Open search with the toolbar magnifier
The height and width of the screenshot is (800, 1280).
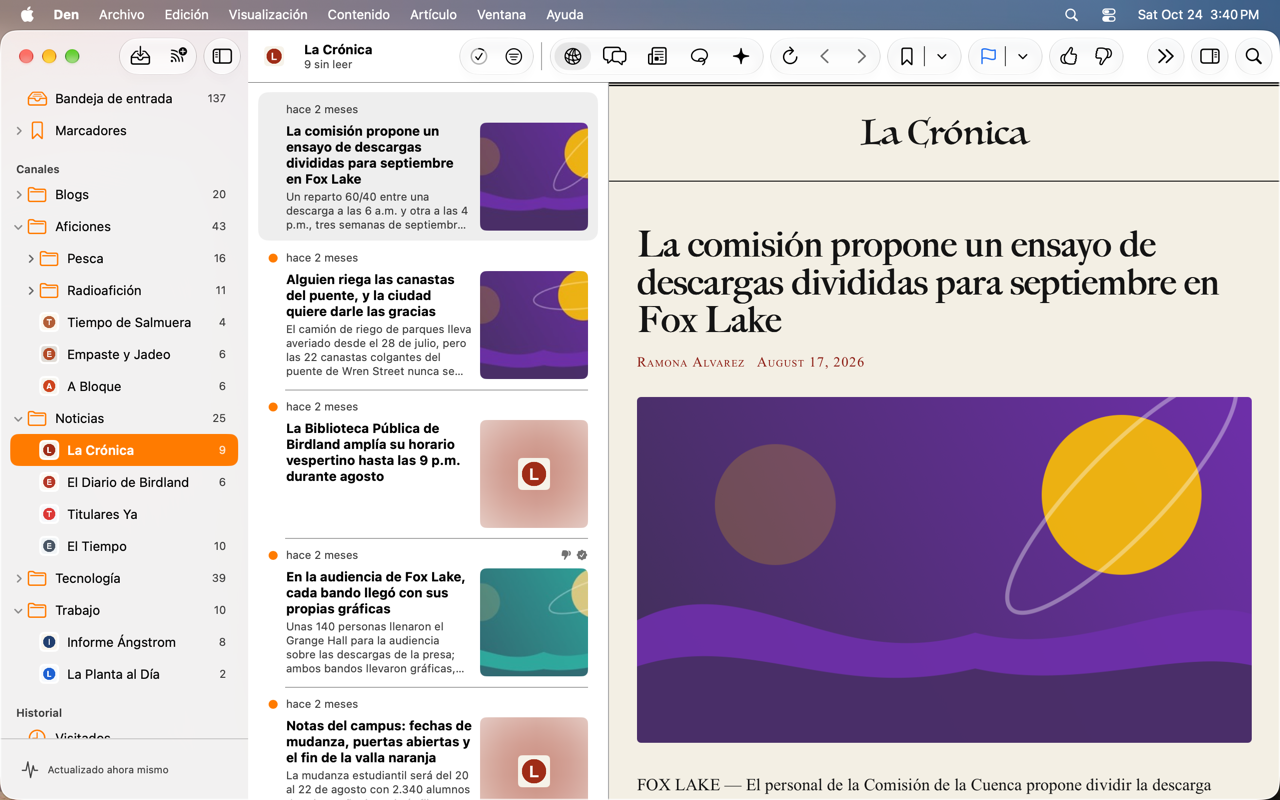[x=1254, y=57]
